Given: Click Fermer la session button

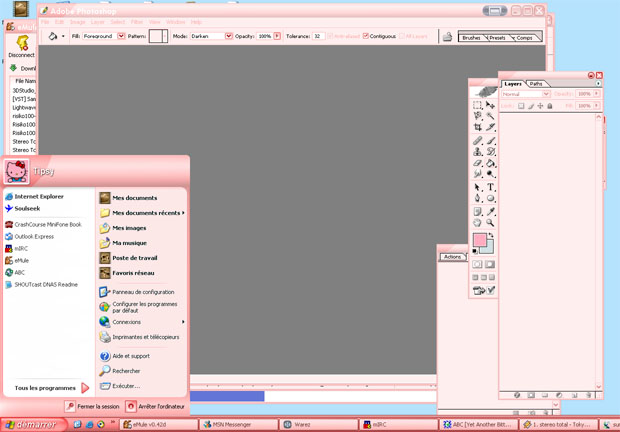Looking at the screenshot, I should [x=93, y=406].
